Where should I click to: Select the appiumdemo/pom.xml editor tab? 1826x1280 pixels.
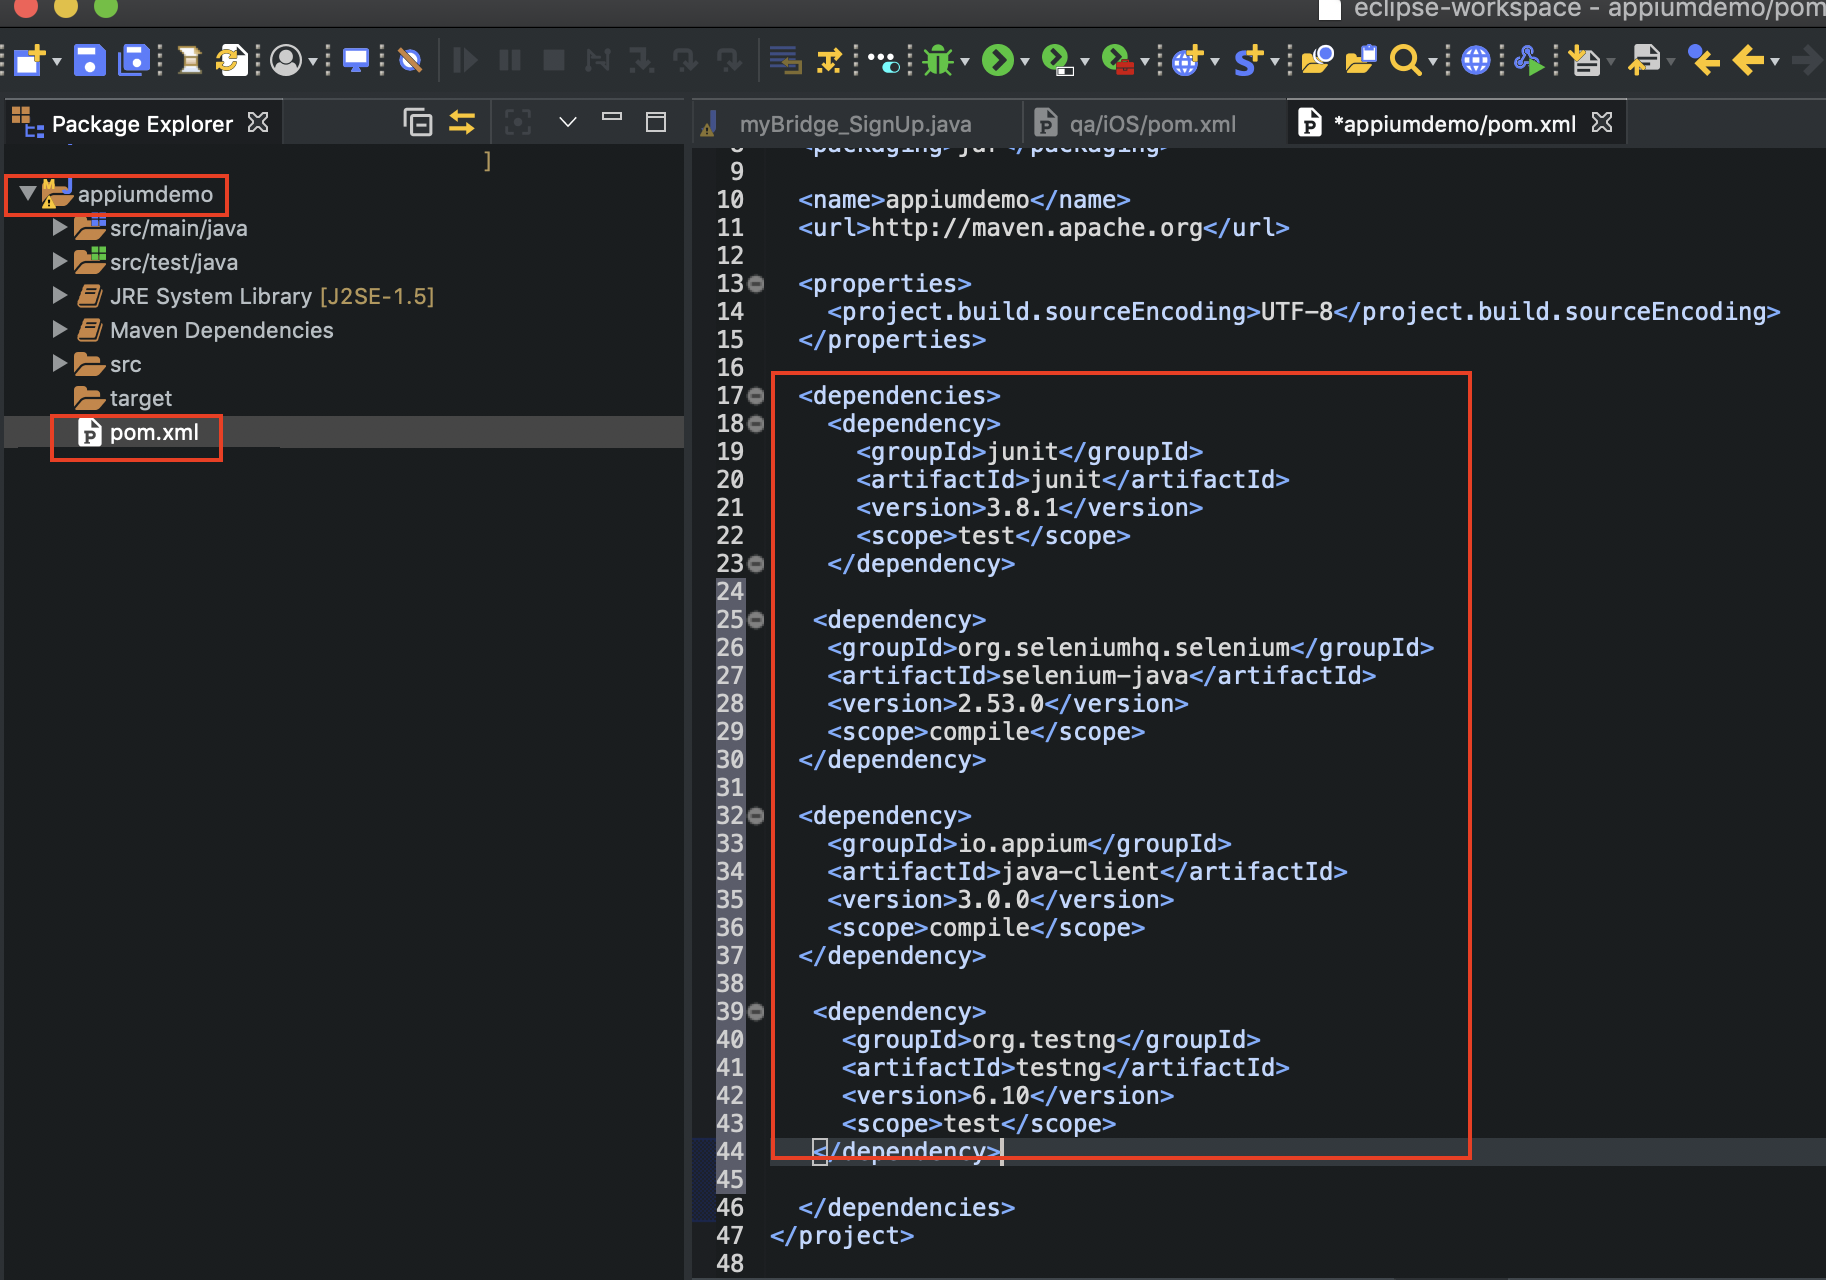point(1454,124)
